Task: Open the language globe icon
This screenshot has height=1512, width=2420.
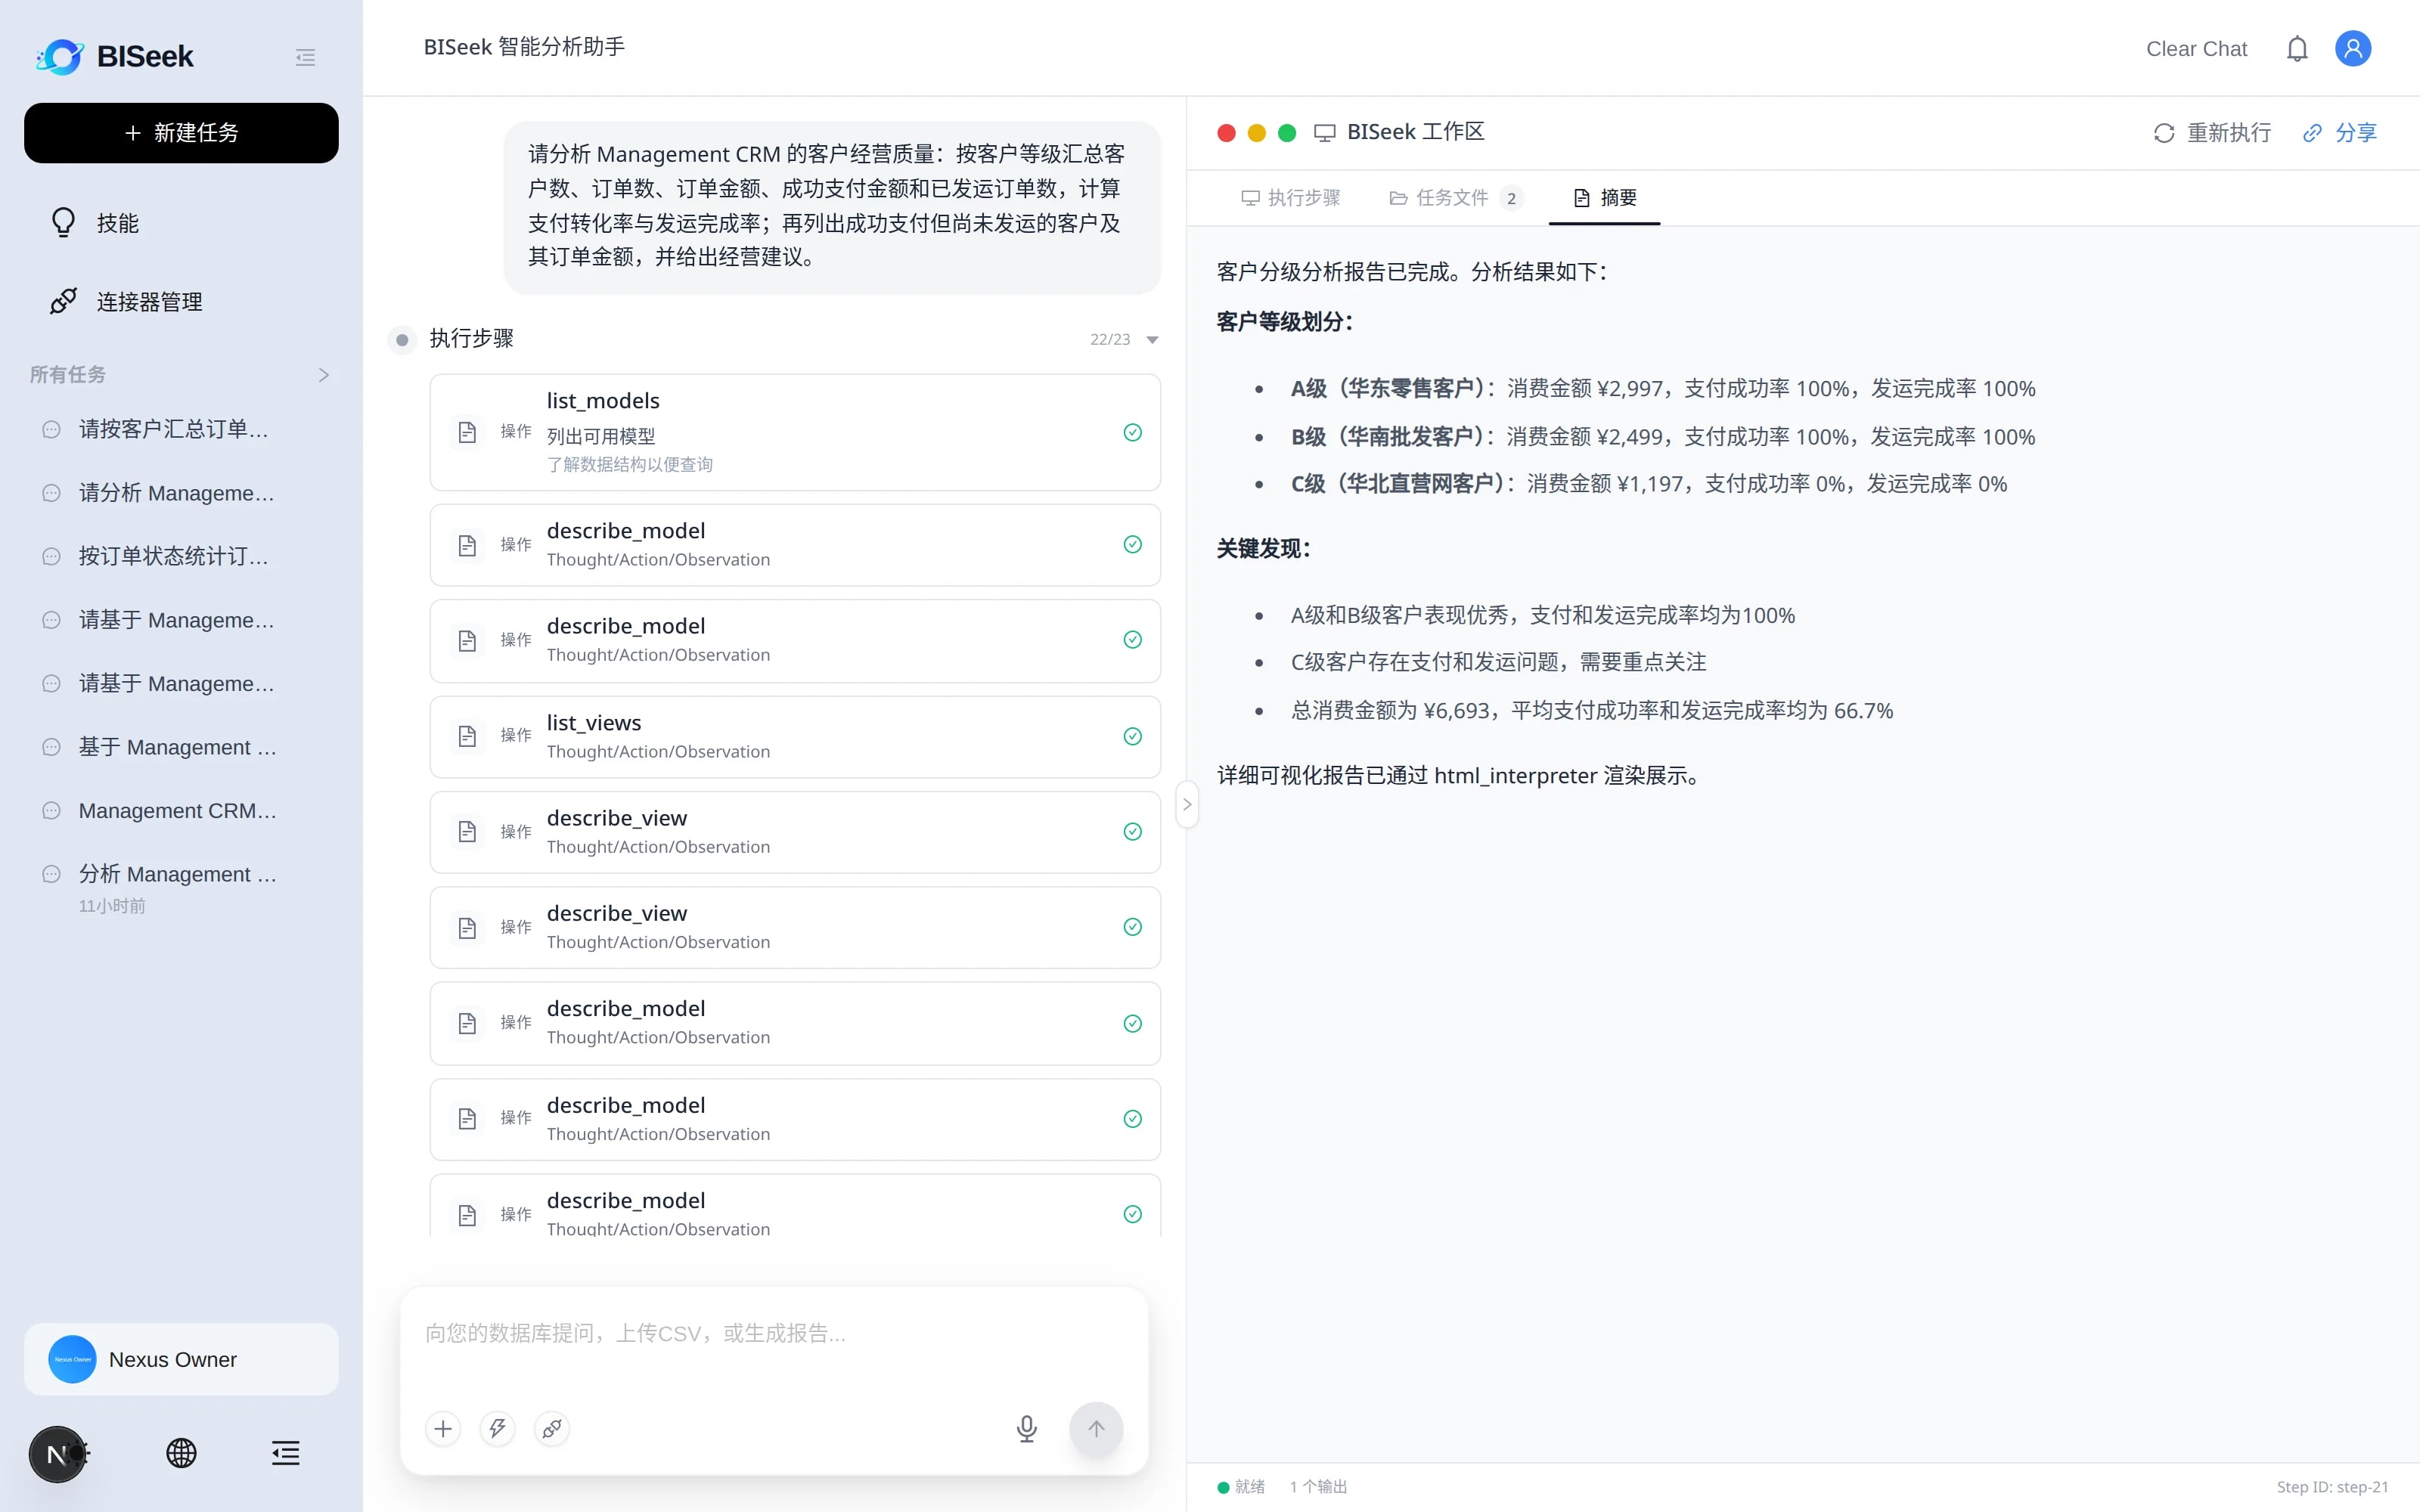Action: coord(181,1452)
